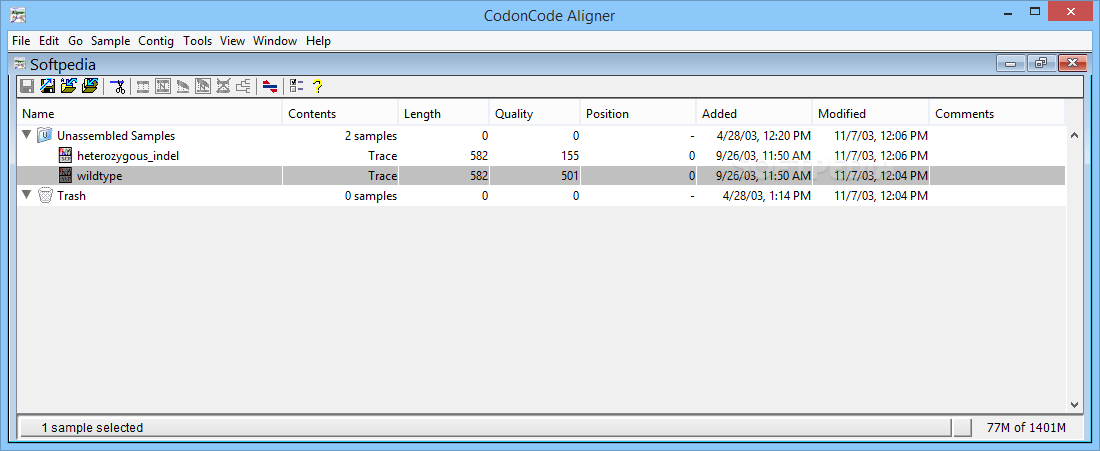Open the View menu
This screenshot has height=451, width=1100.
coord(232,41)
